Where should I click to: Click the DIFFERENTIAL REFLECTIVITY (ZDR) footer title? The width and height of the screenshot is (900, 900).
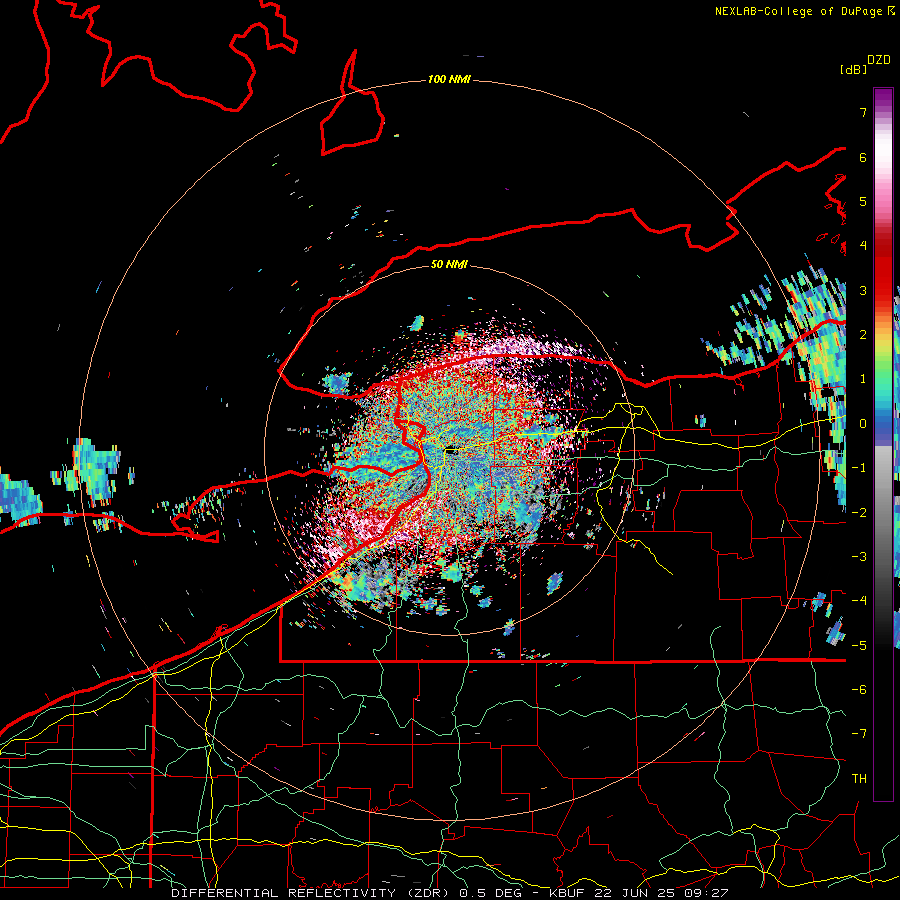(x=312, y=893)
